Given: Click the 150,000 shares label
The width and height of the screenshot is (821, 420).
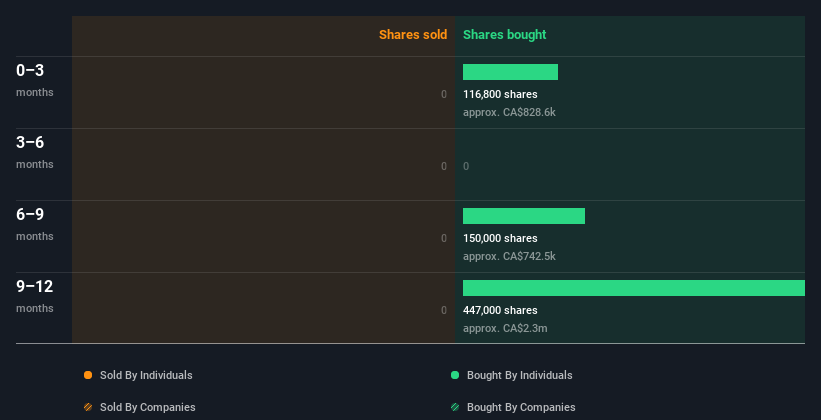Looking at the screenshot, I should click(500, 238).
